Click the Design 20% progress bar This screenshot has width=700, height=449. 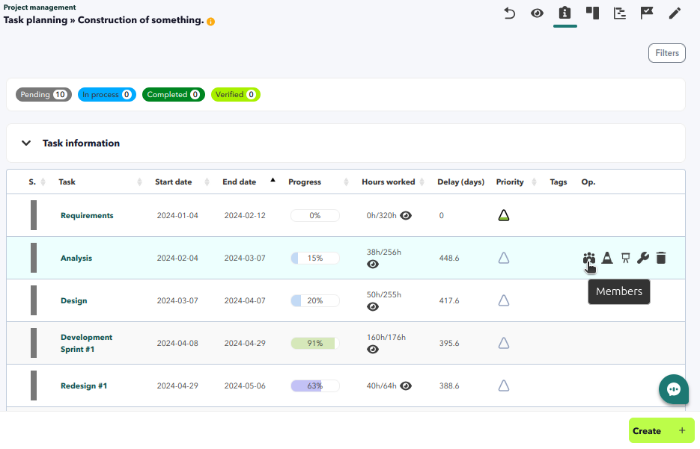pos(315,301)
